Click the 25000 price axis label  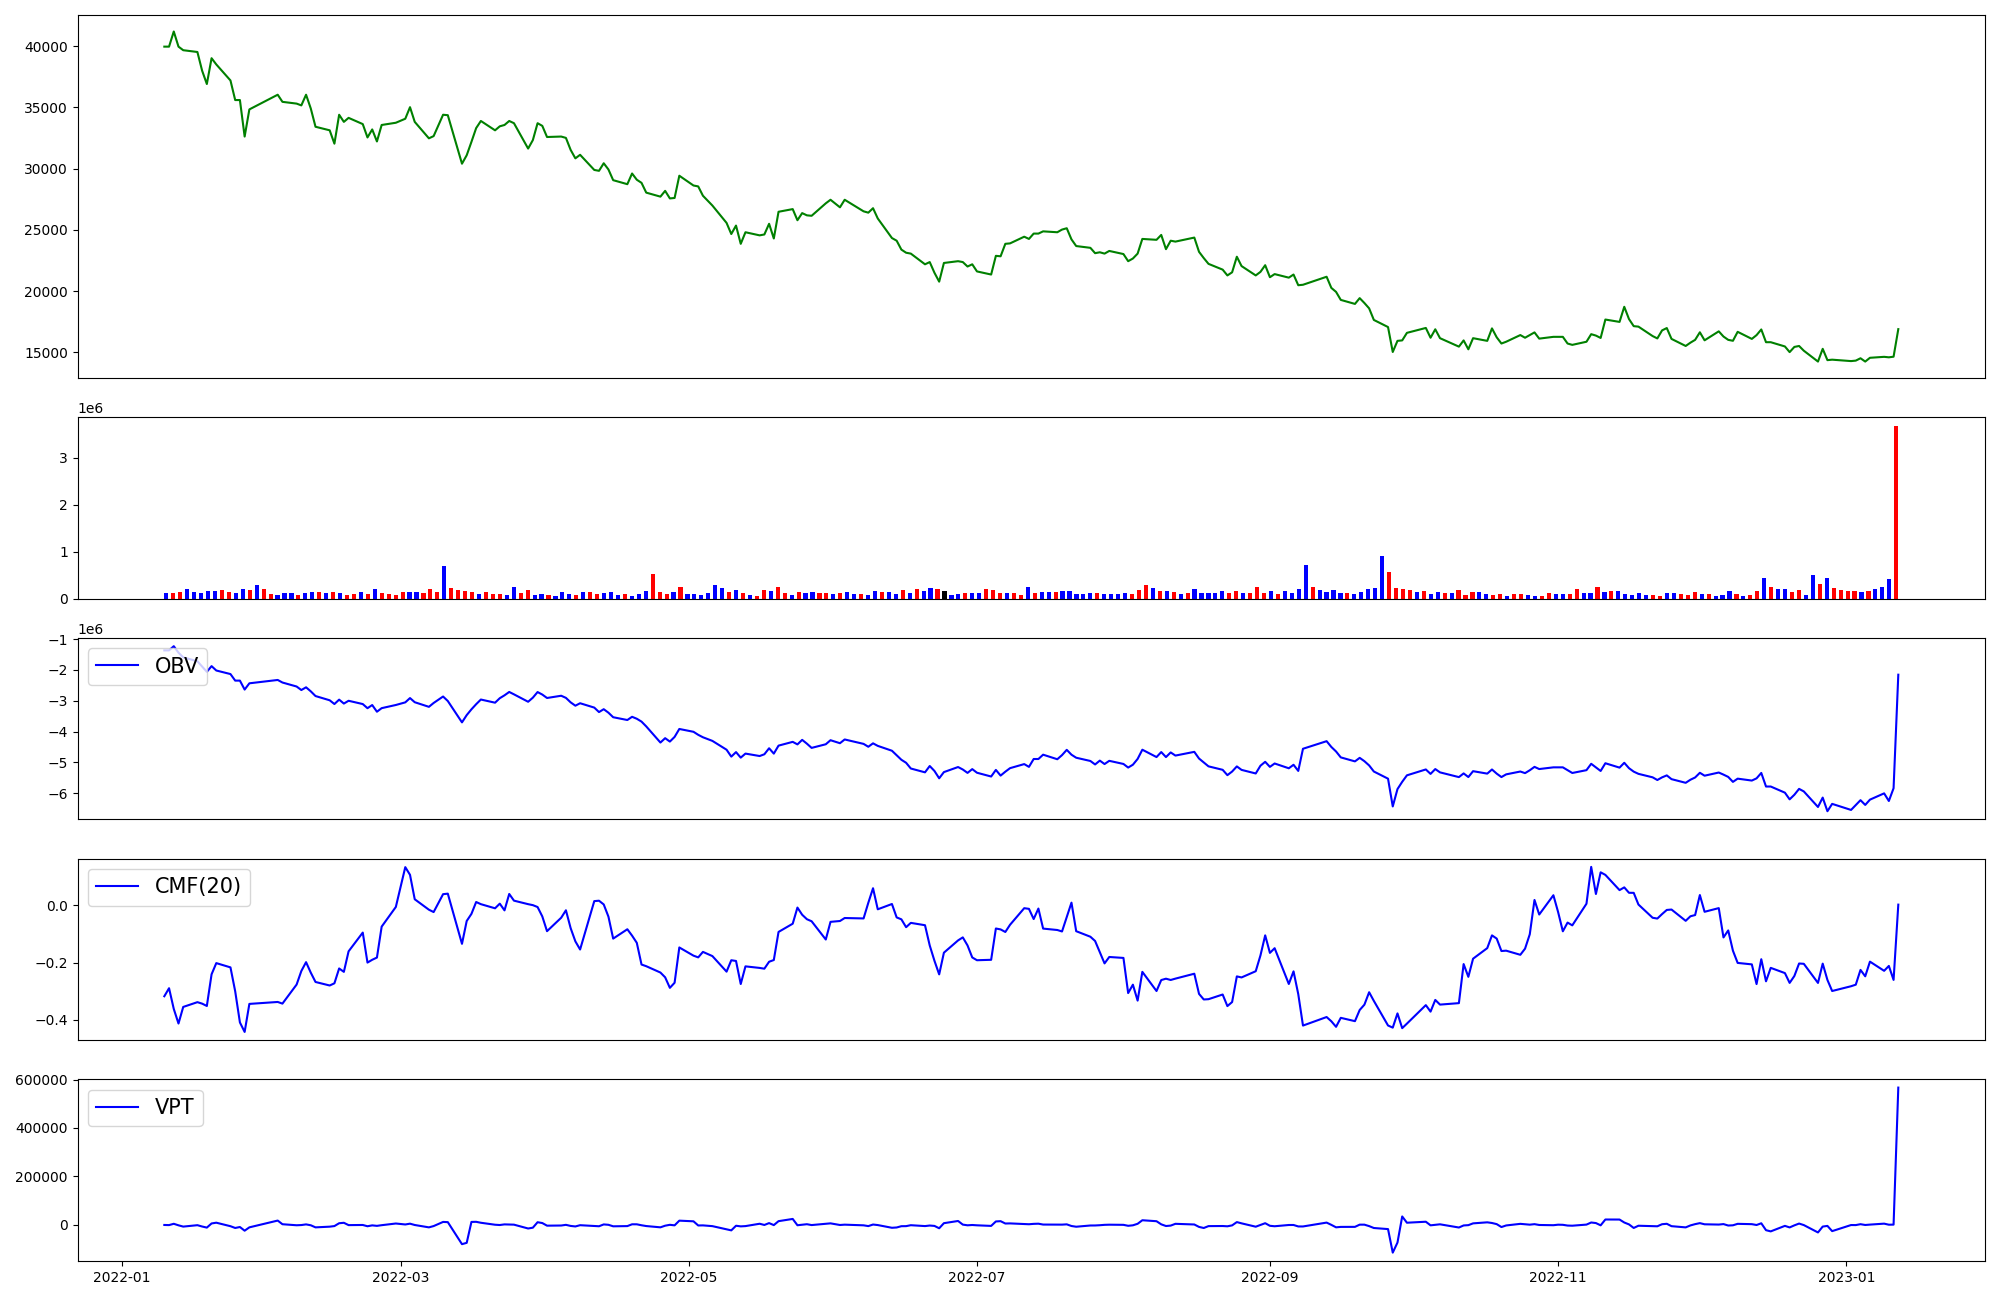45,231
